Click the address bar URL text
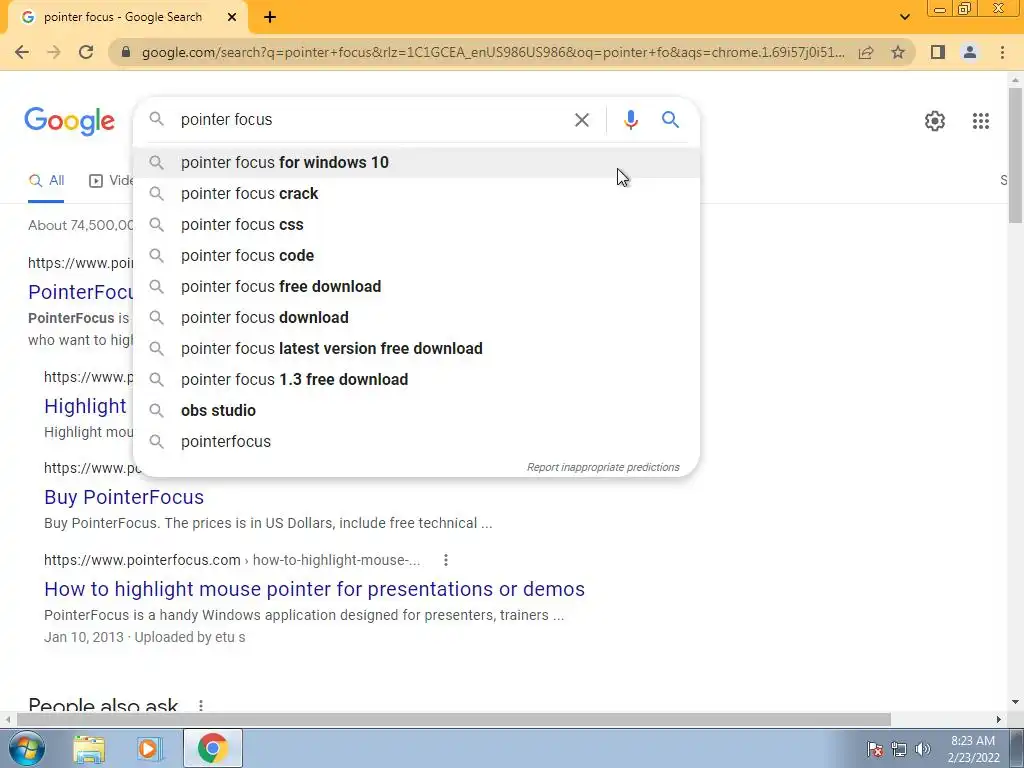This screenshot has width=1024, height=768. coord(493,52)
